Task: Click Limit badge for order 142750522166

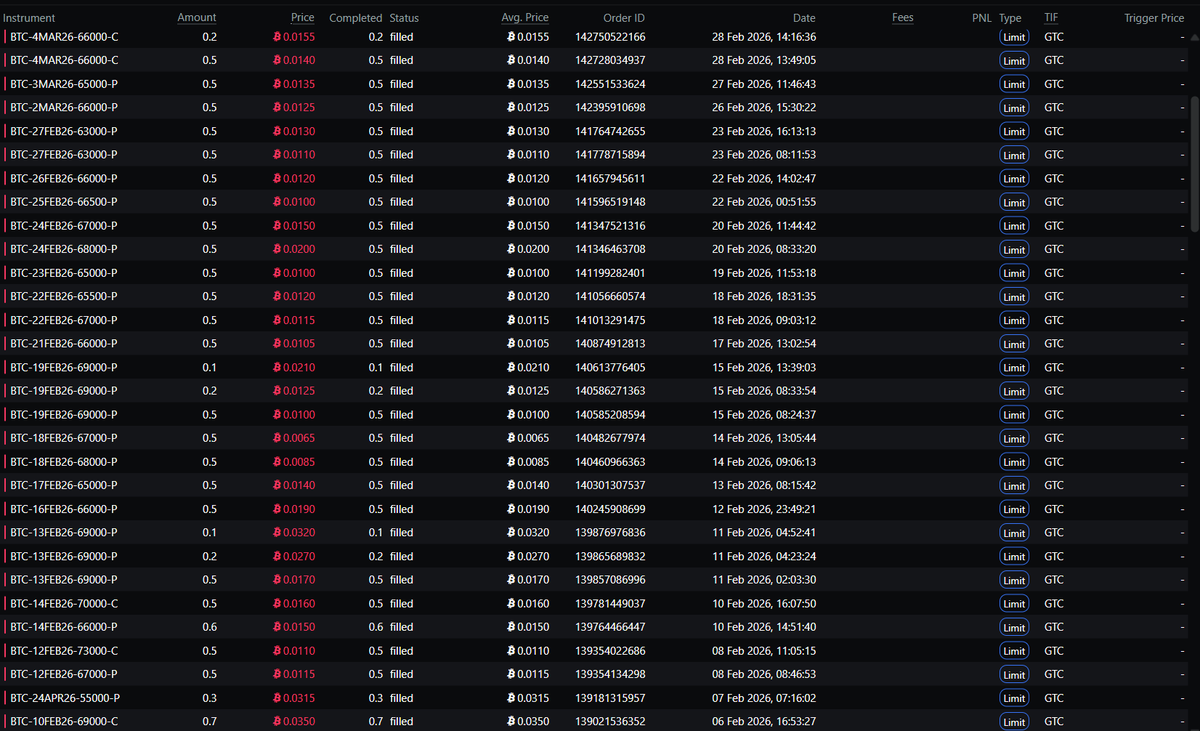Action: (1014, 37)
